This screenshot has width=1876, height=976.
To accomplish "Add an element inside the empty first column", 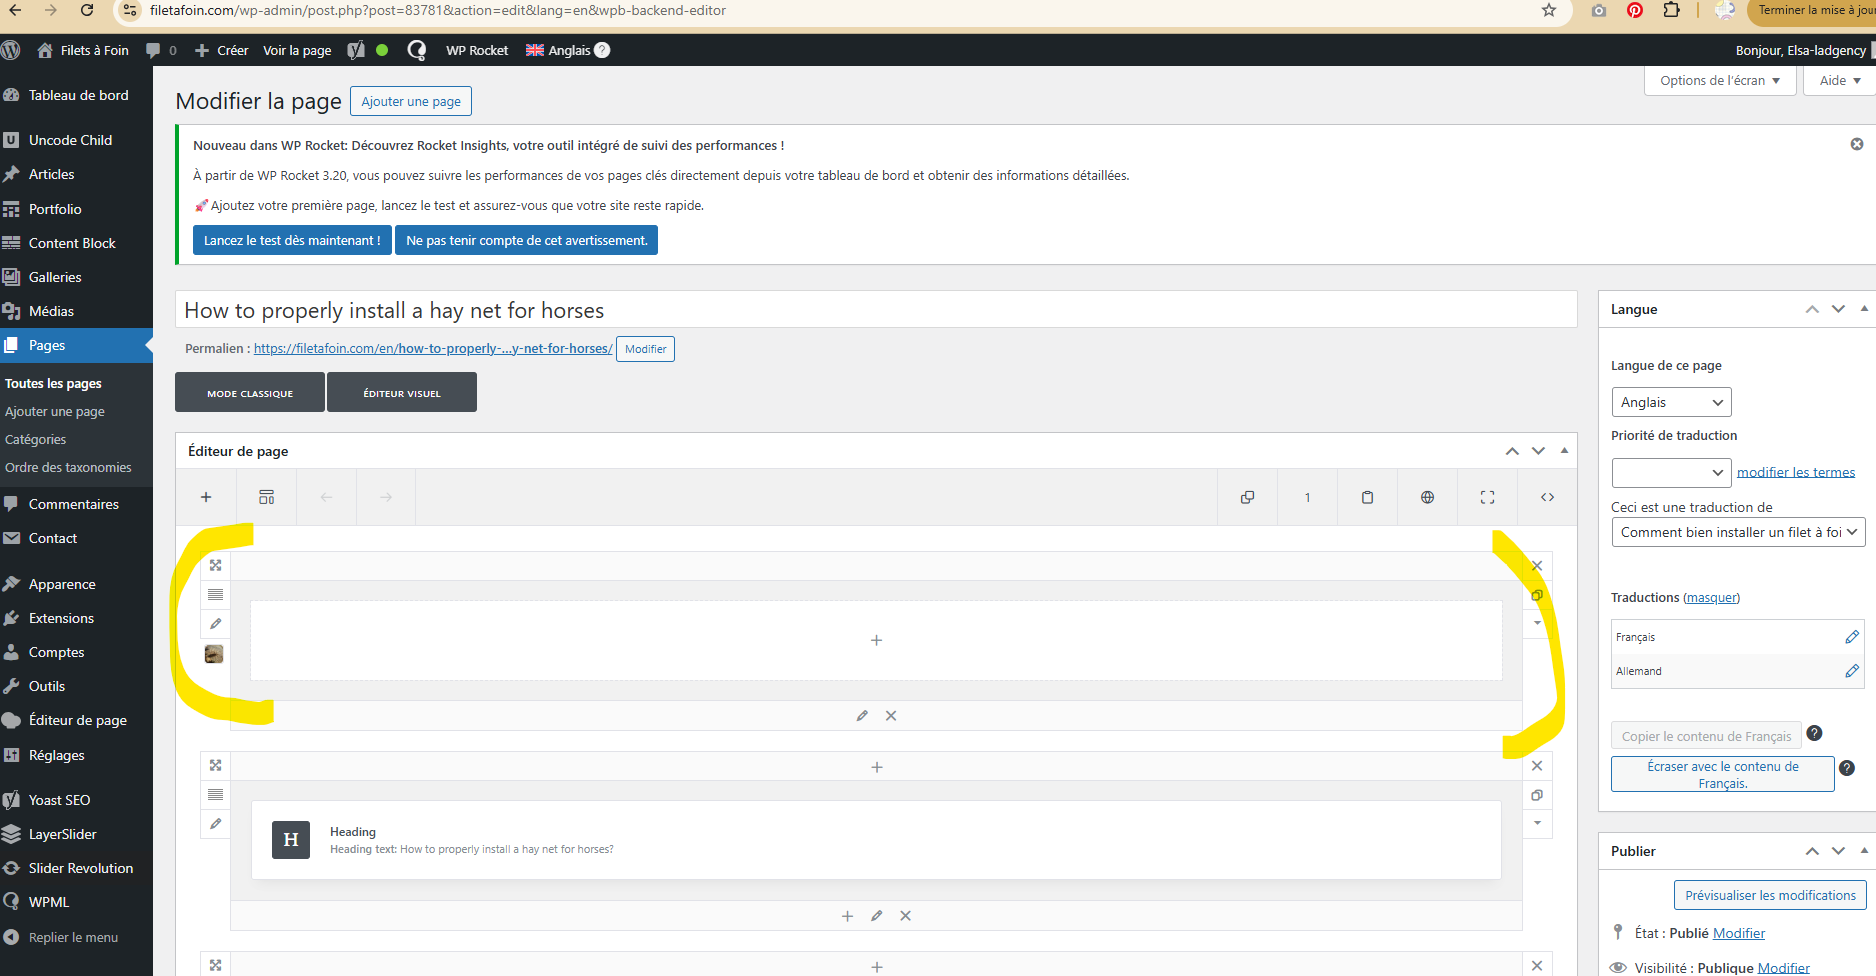I will point(876,640).
